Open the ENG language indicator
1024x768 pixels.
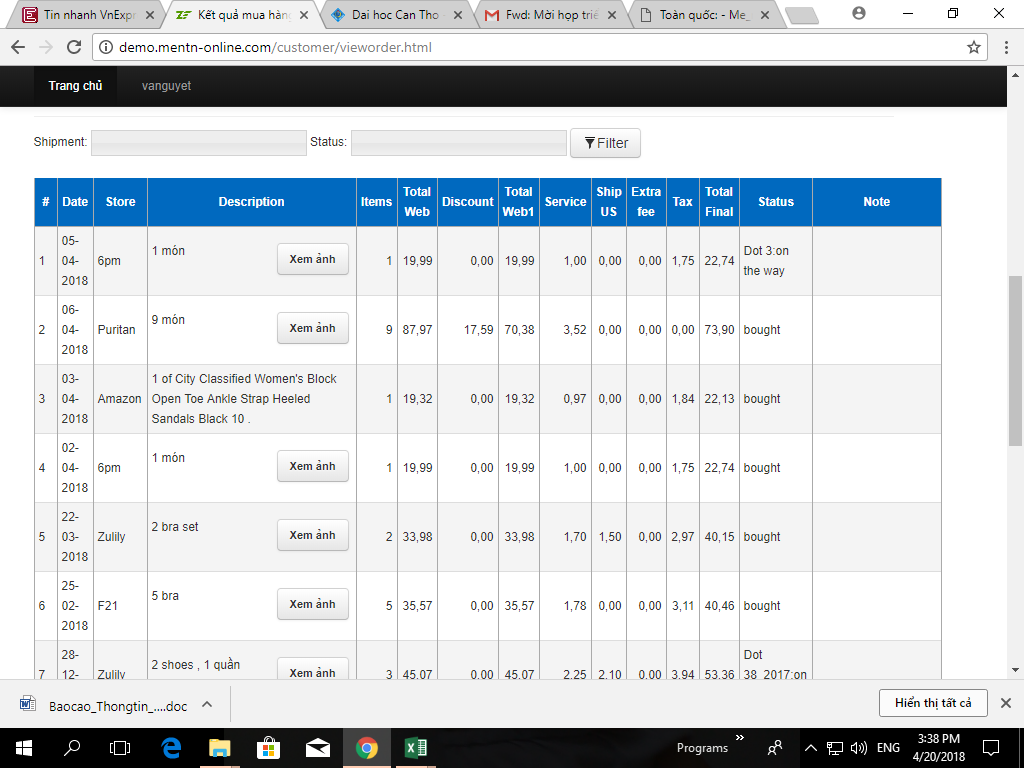[888, 748]
